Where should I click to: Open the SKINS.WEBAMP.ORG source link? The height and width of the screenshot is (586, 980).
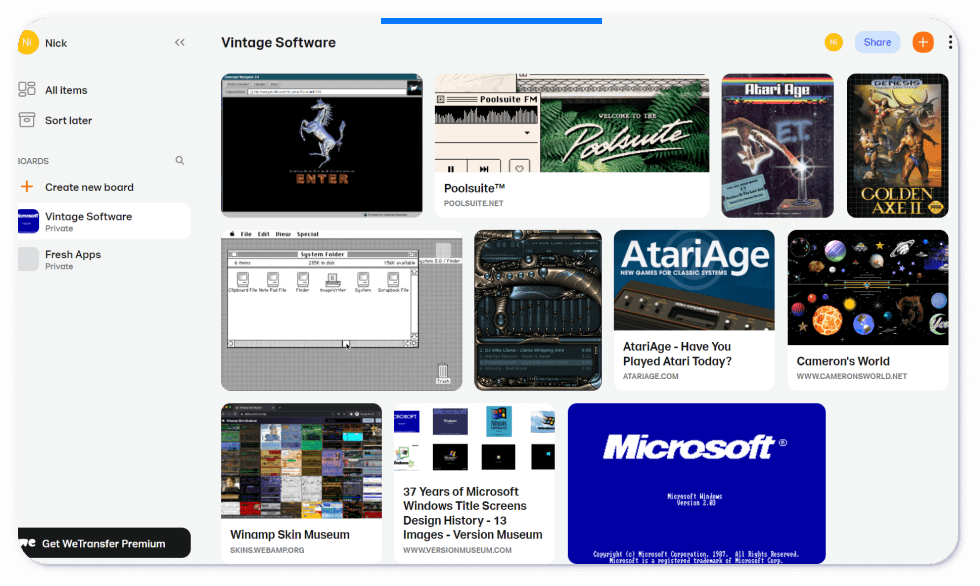[x=267, y=550]
